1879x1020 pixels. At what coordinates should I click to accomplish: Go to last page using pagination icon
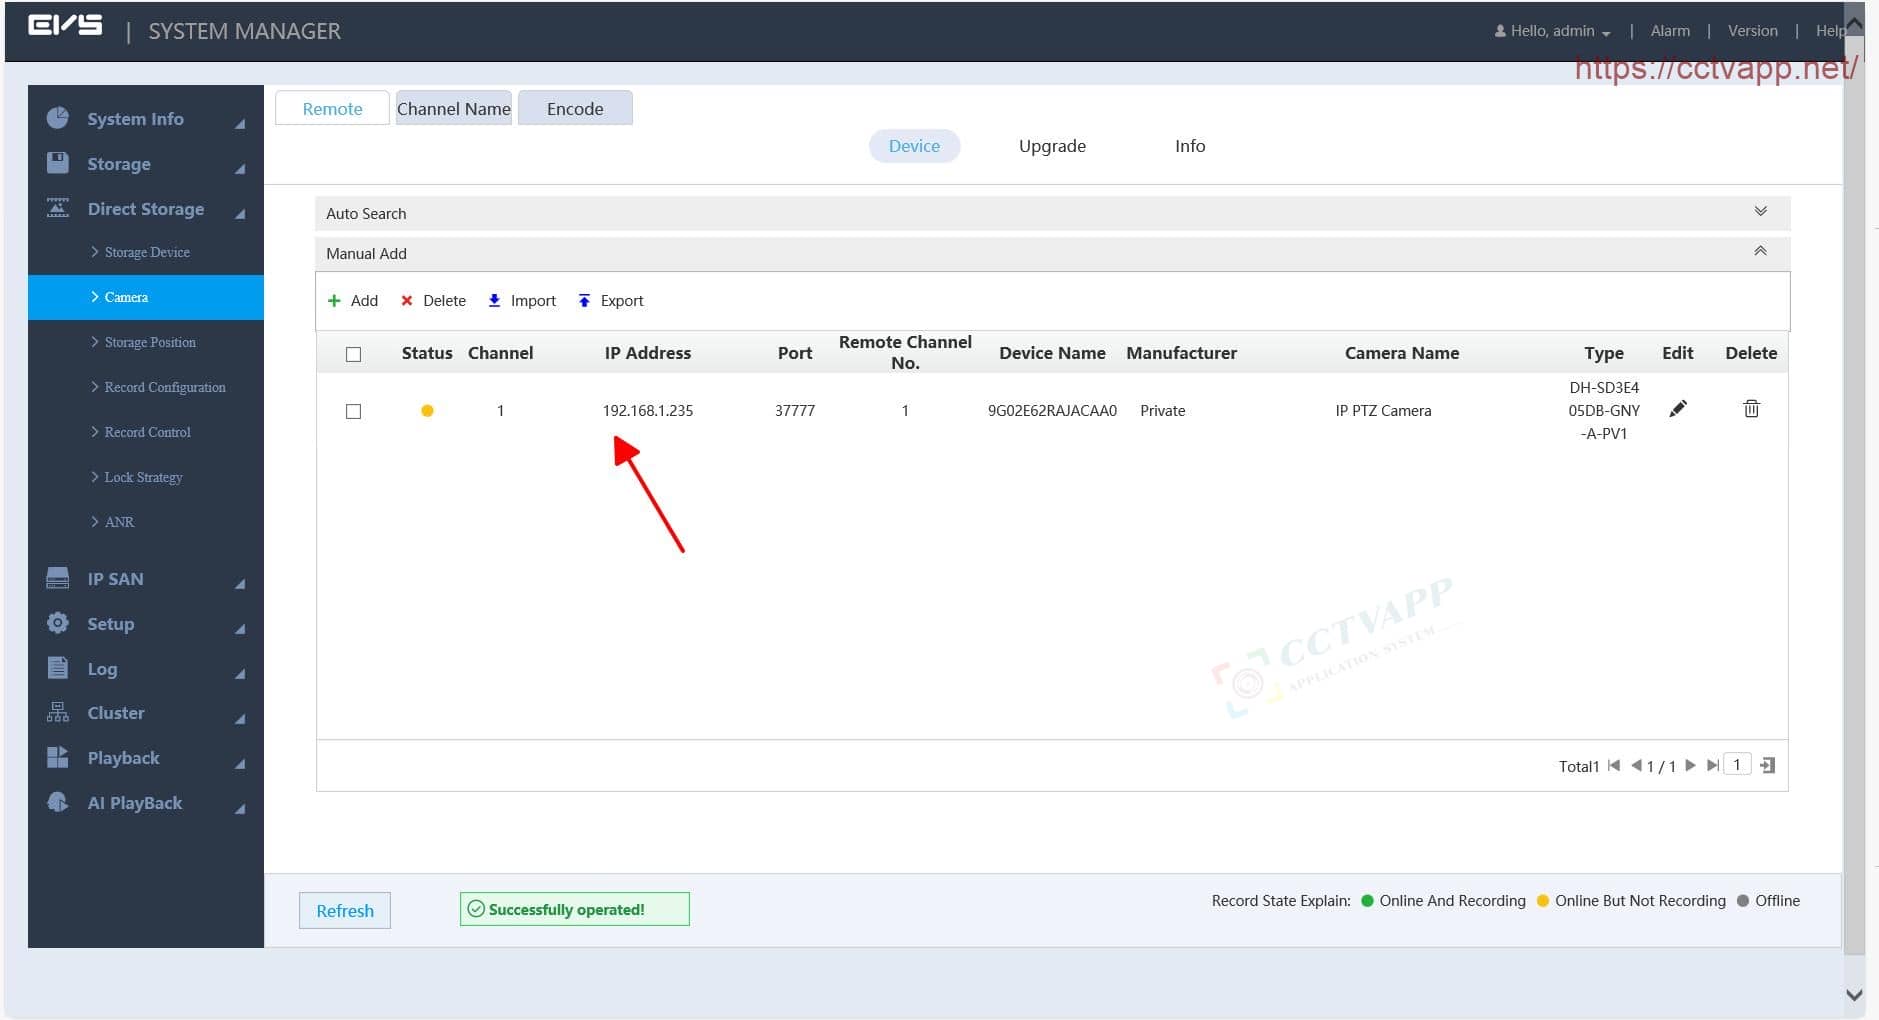(1713, 766)
